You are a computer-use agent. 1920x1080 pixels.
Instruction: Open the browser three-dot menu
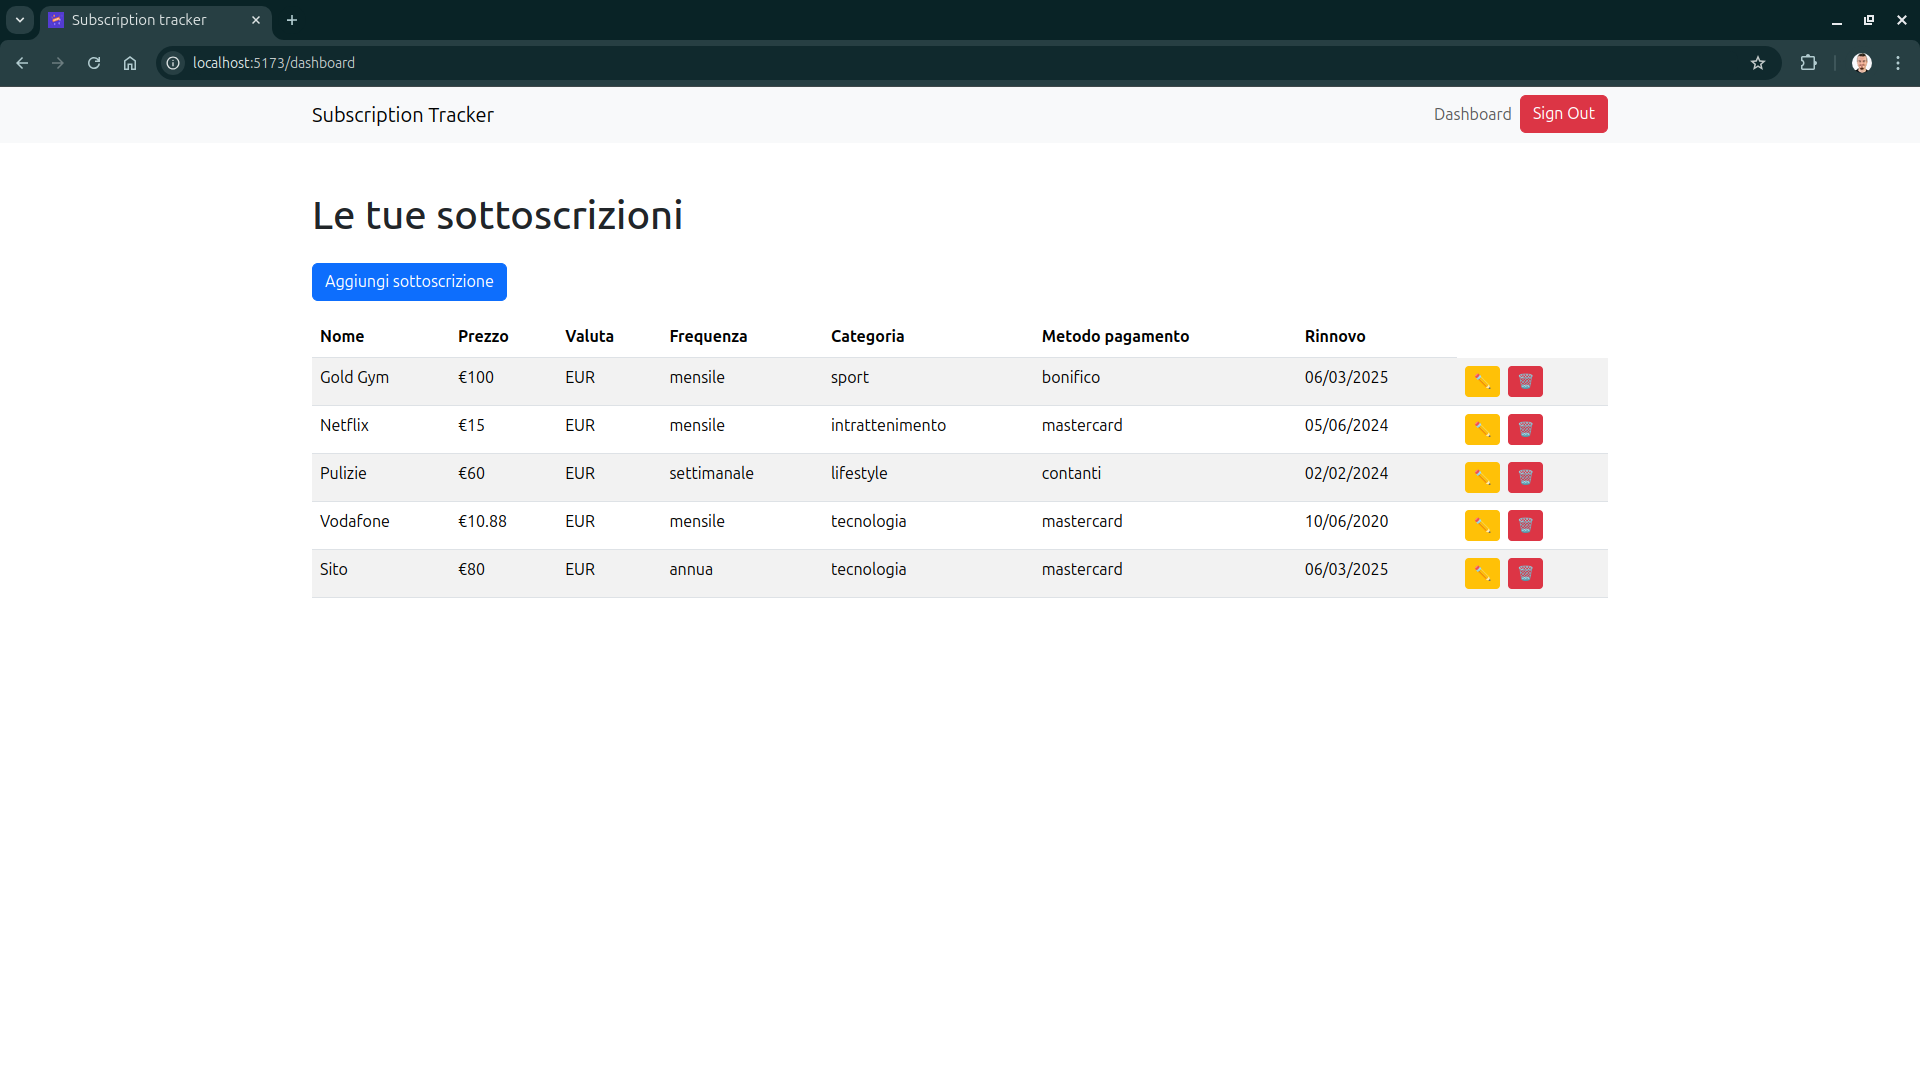pyautogui.click(x=1898, y=63)
